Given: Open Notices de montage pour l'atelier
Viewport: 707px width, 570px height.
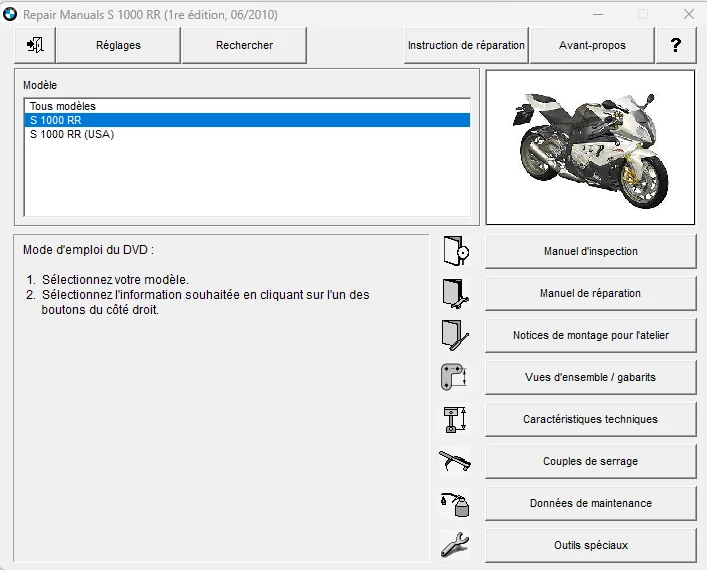Looking at the screenshot, I should tap(591, 335).
